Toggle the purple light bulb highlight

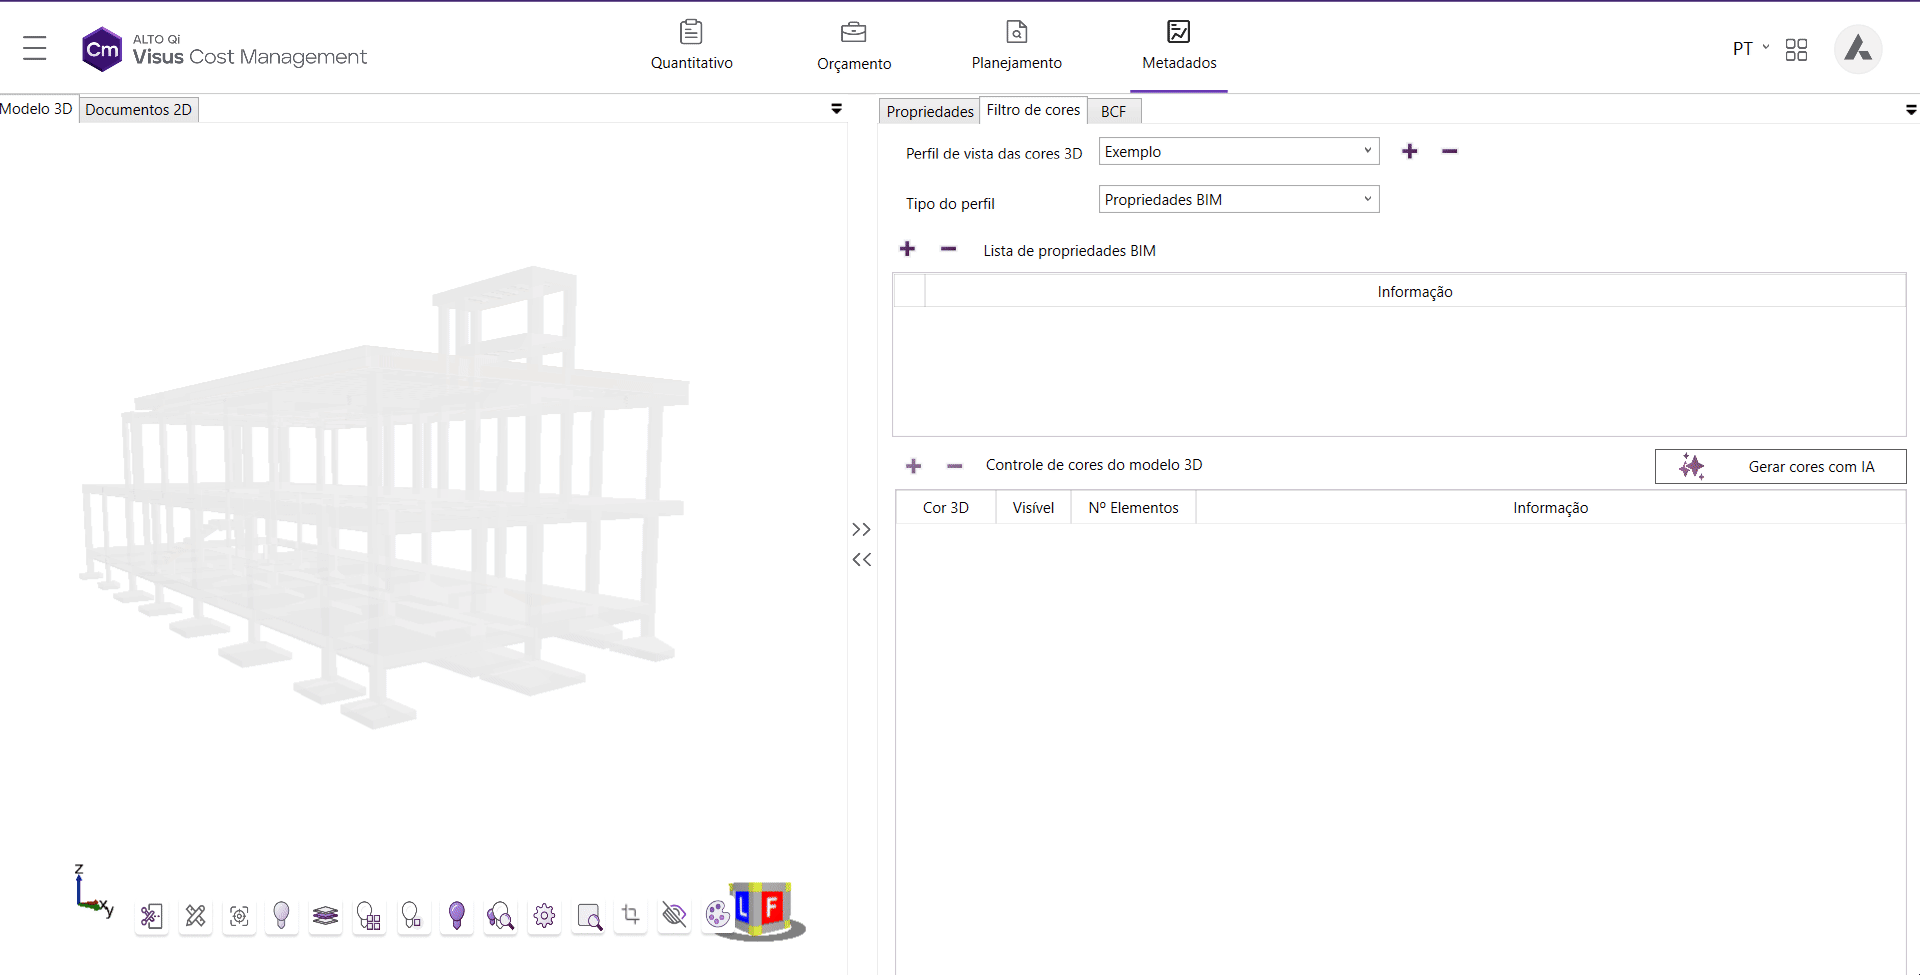[x=457, y=916]
